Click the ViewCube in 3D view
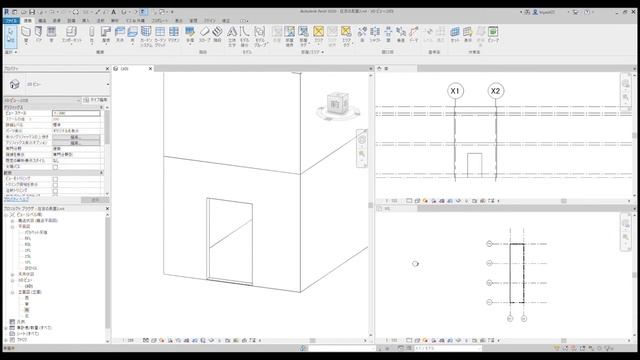 (x=338, y=104)
